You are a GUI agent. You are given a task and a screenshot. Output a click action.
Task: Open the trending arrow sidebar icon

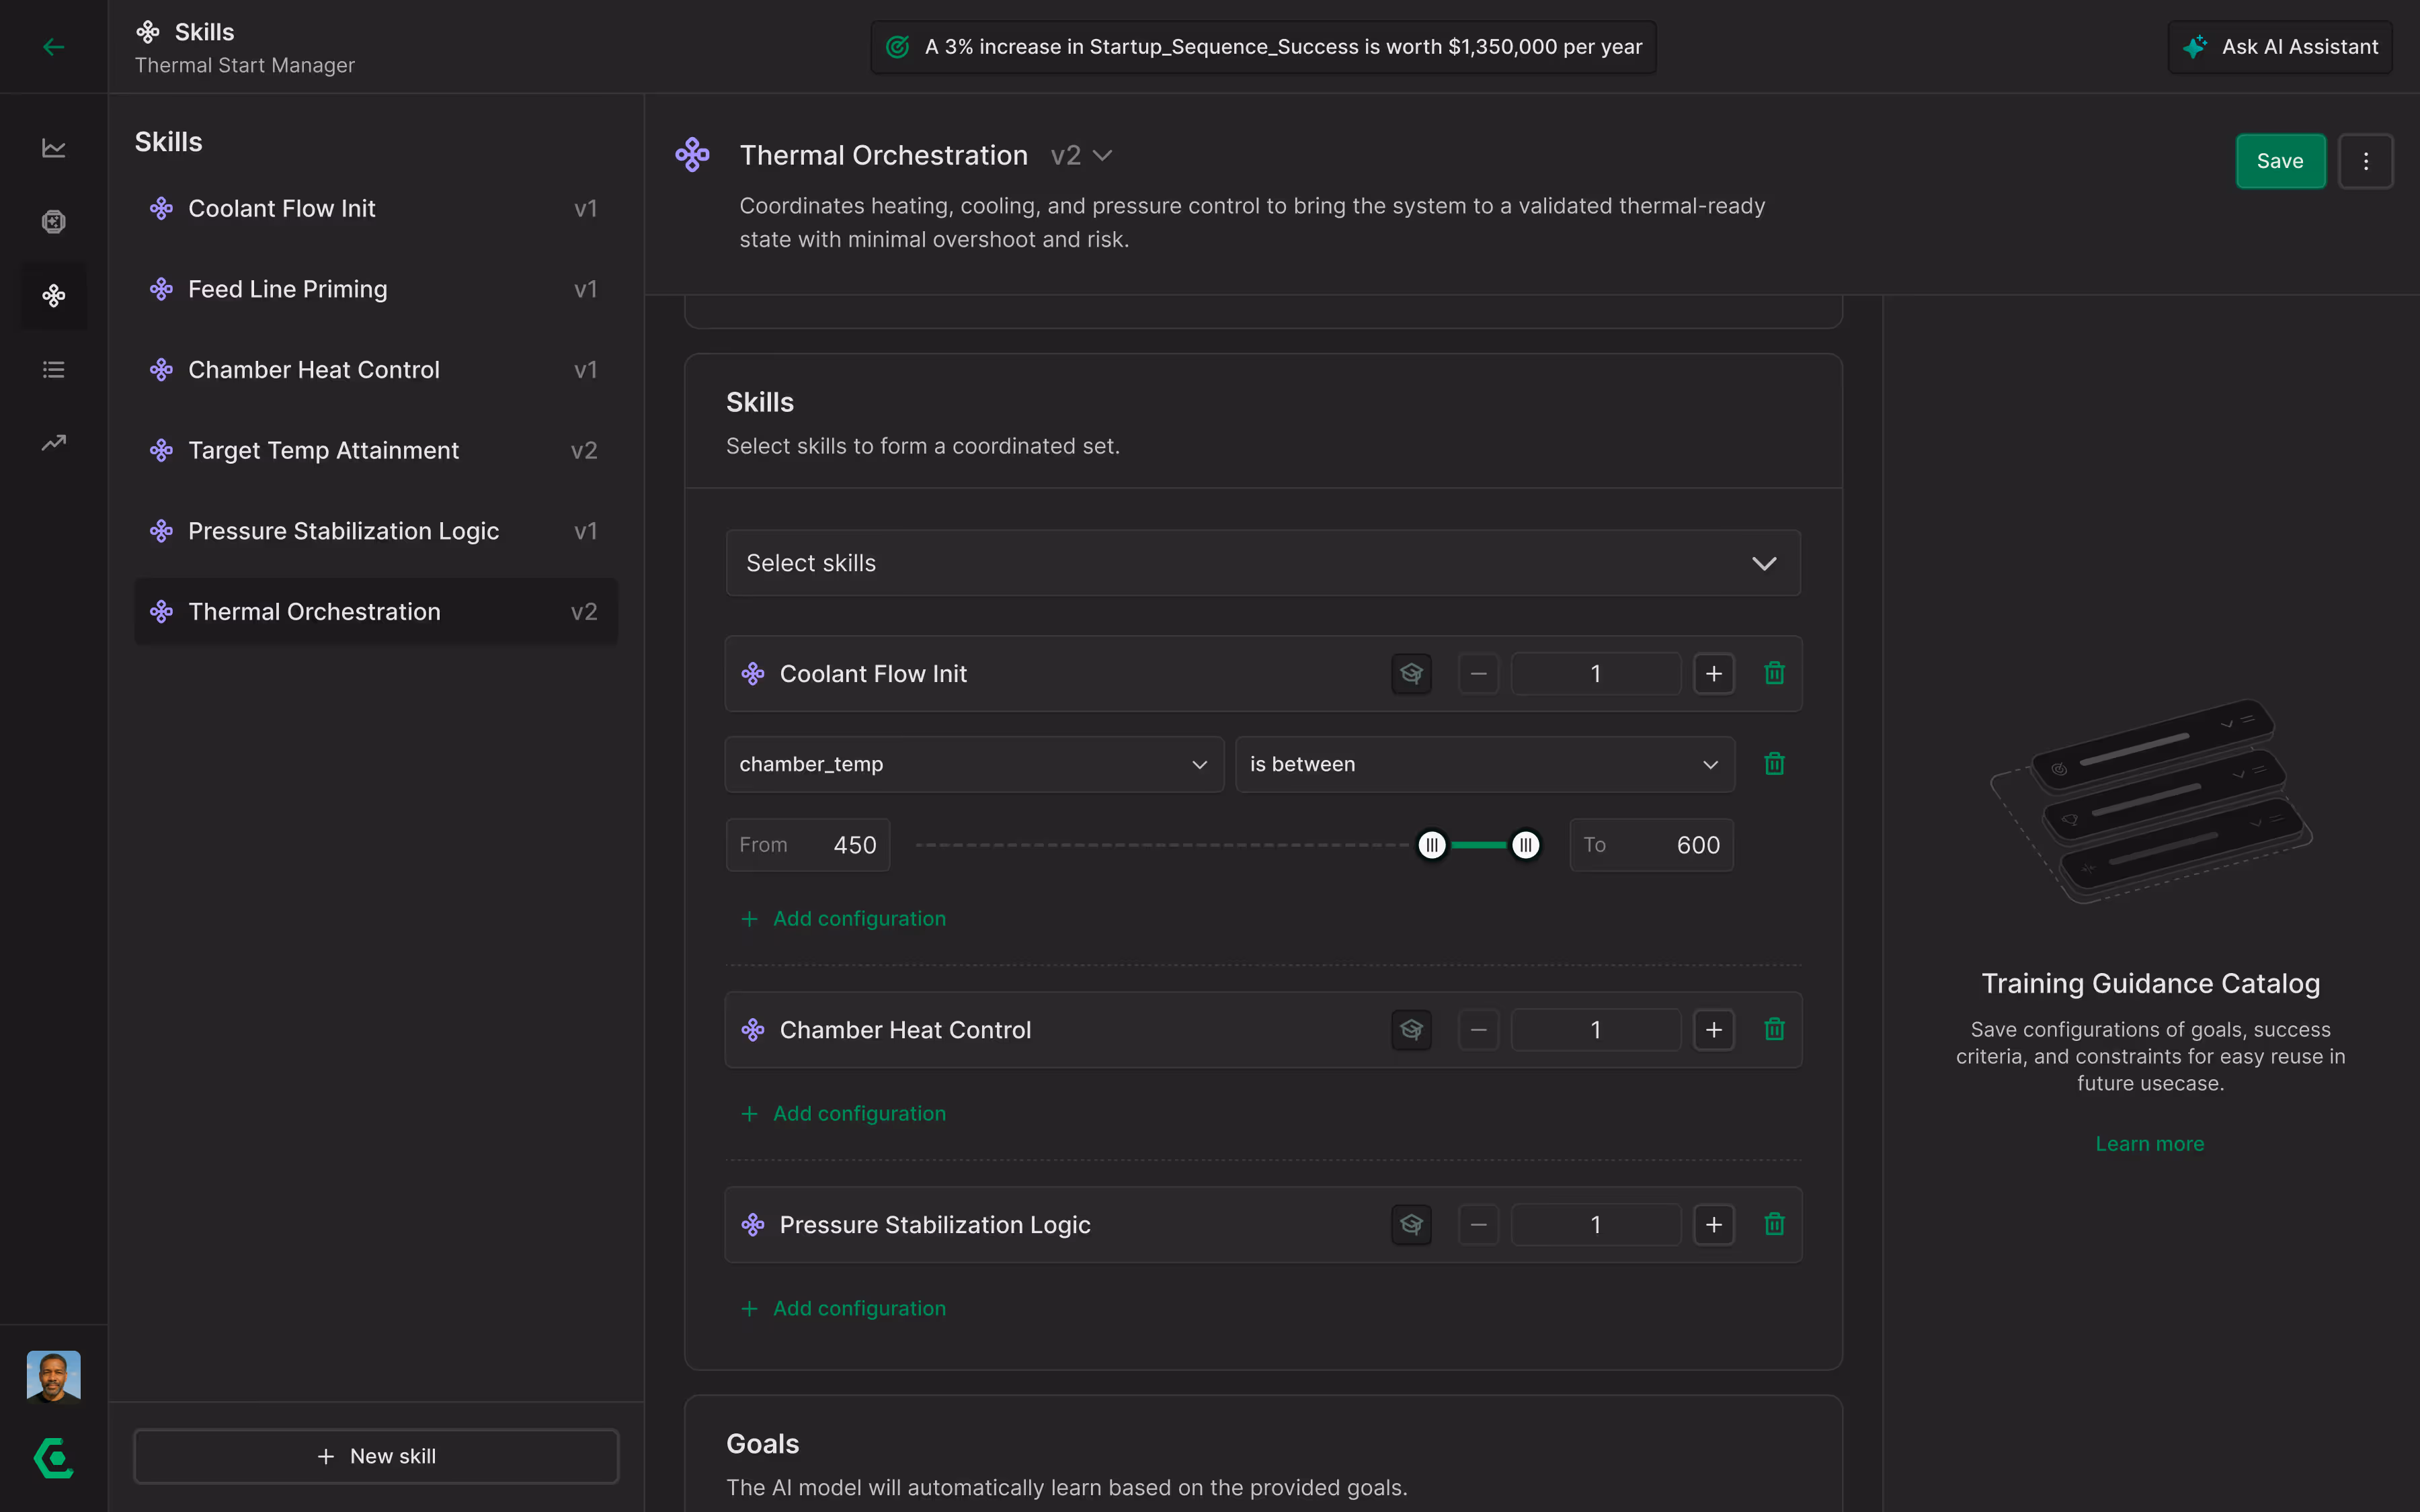[x=54, y=442]
